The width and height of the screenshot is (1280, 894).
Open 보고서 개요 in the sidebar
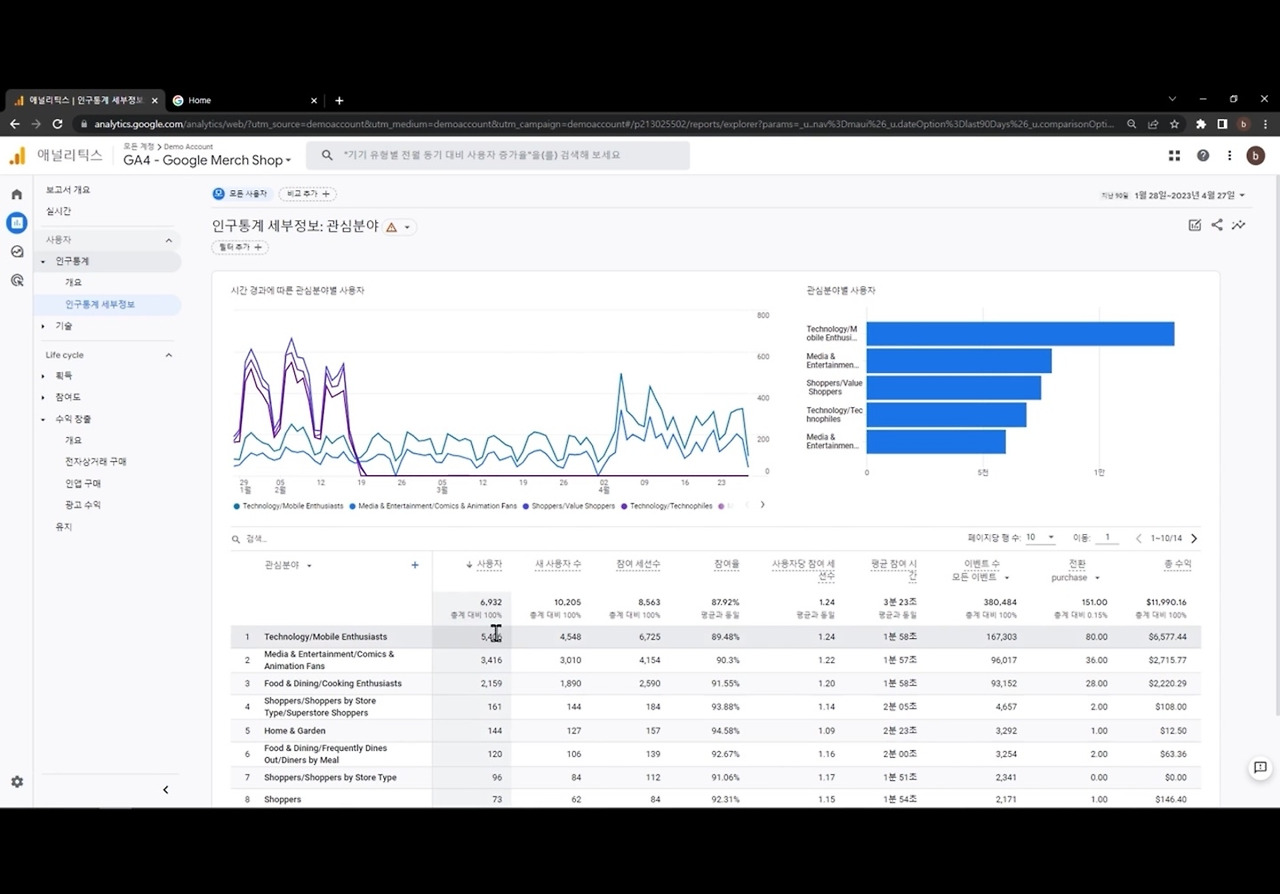[x=68, y=189]
